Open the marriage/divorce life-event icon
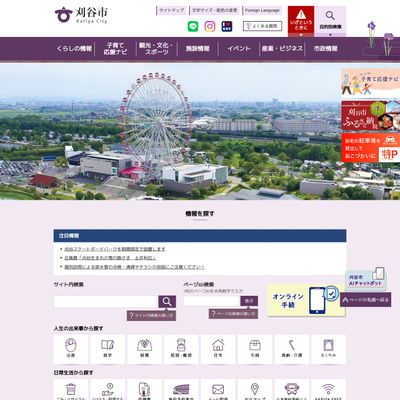The width and height of the screenshot is (400, 400). (181, 349)
